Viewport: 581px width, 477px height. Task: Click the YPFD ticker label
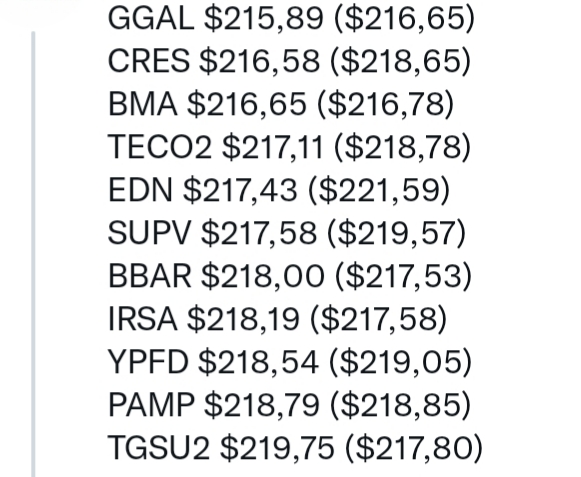pos(148,362)
